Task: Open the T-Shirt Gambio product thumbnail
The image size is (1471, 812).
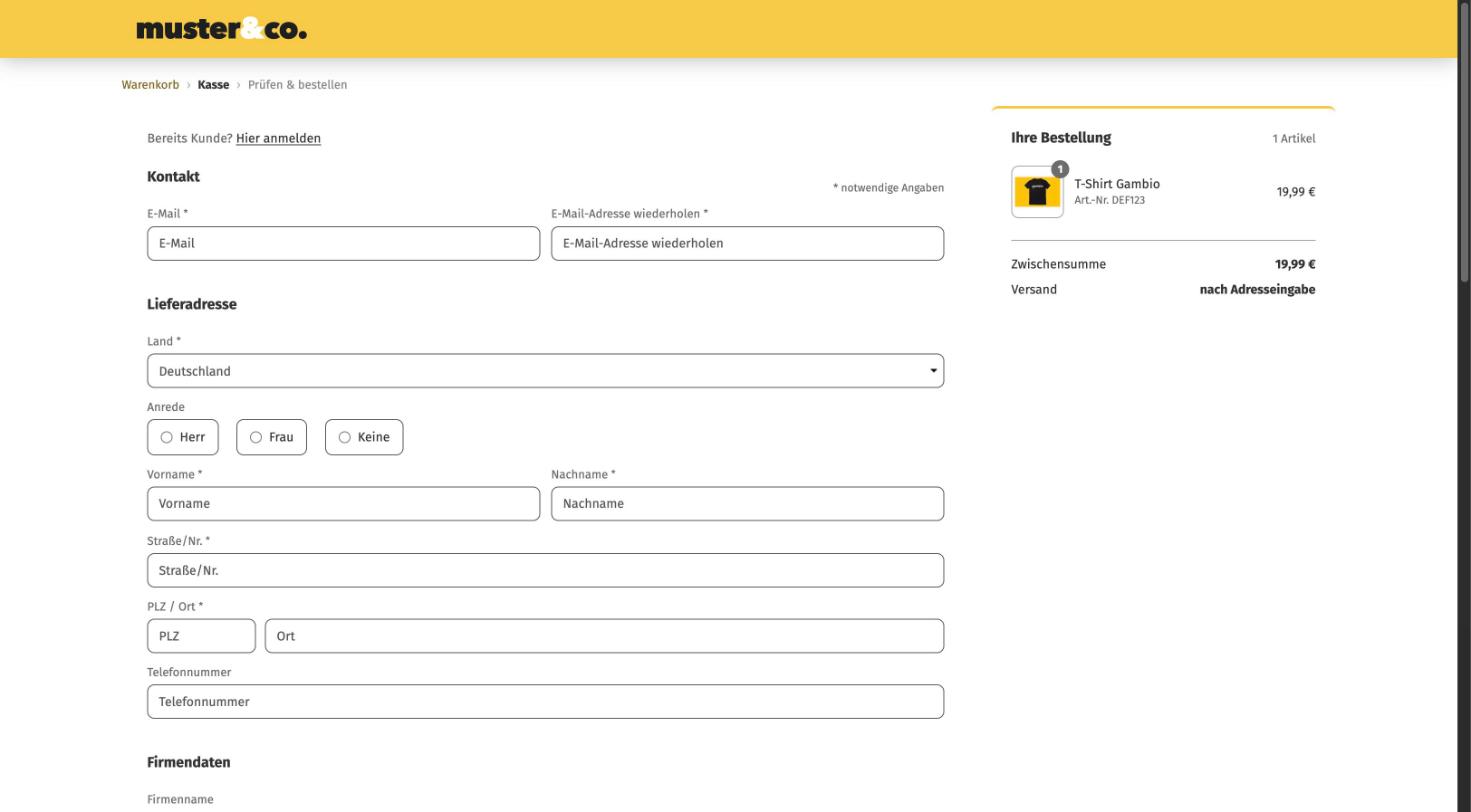Action: pos(1037,192)
